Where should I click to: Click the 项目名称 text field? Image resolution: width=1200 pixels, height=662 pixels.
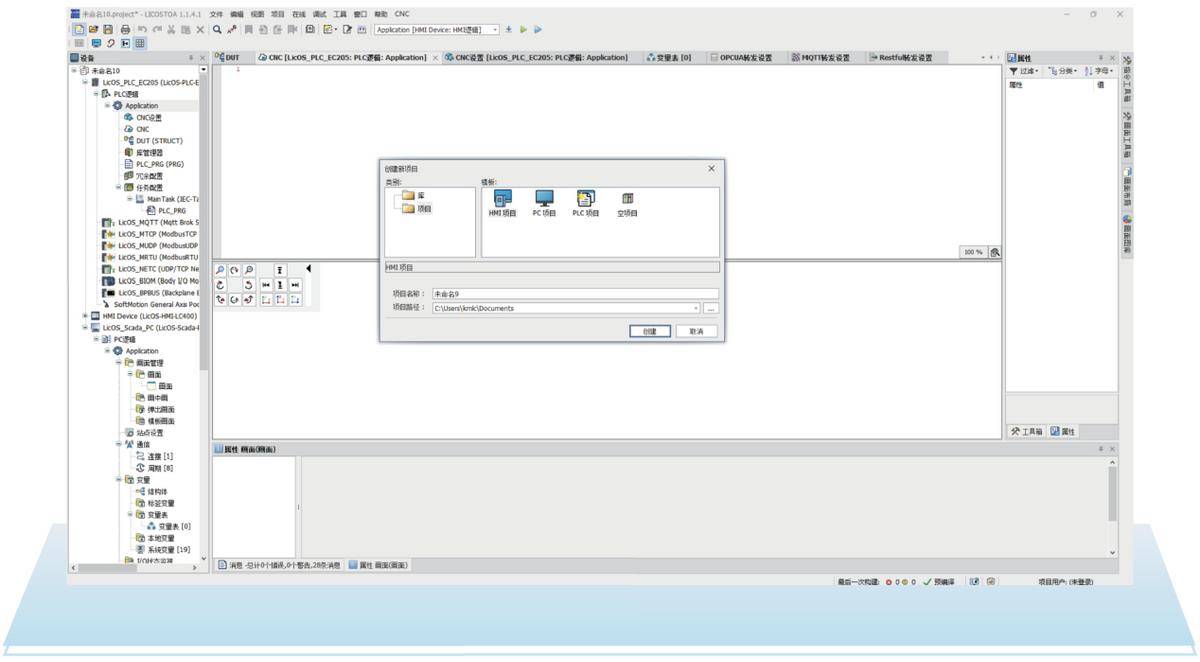pos(574,294)
